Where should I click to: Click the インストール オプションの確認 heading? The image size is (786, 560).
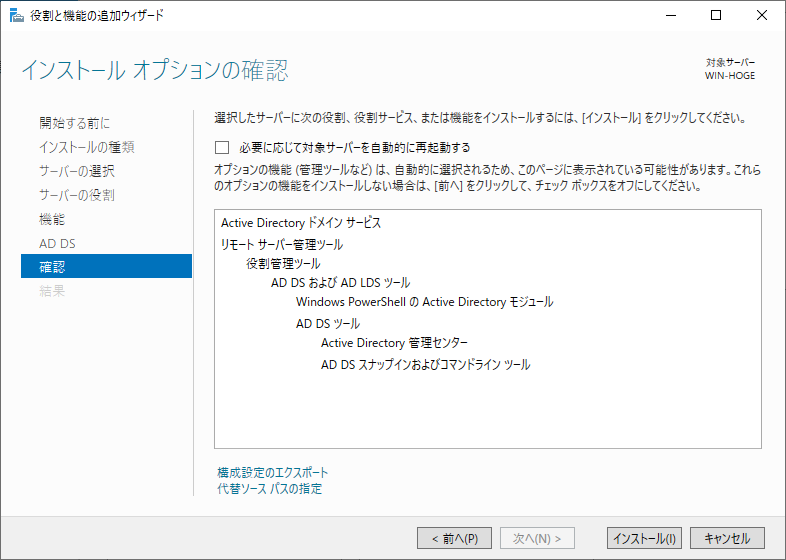pyautogui.click(x=155, y=70)
